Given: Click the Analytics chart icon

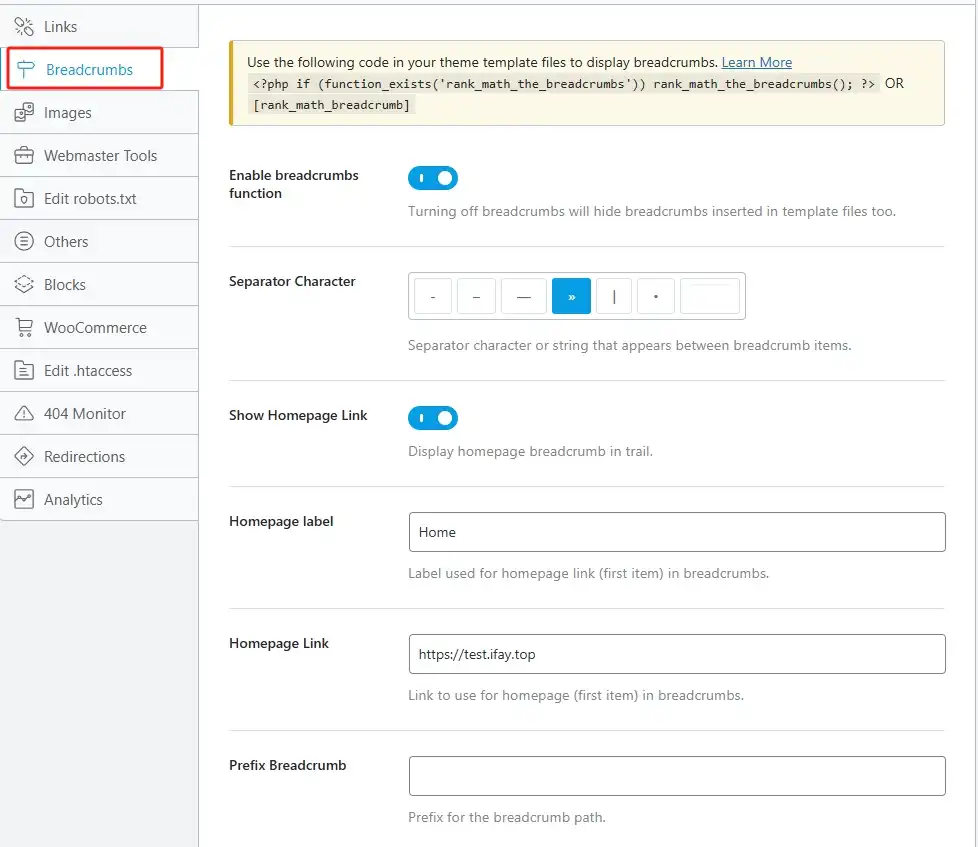Looking at the screenshot, I should click(24, 500).
